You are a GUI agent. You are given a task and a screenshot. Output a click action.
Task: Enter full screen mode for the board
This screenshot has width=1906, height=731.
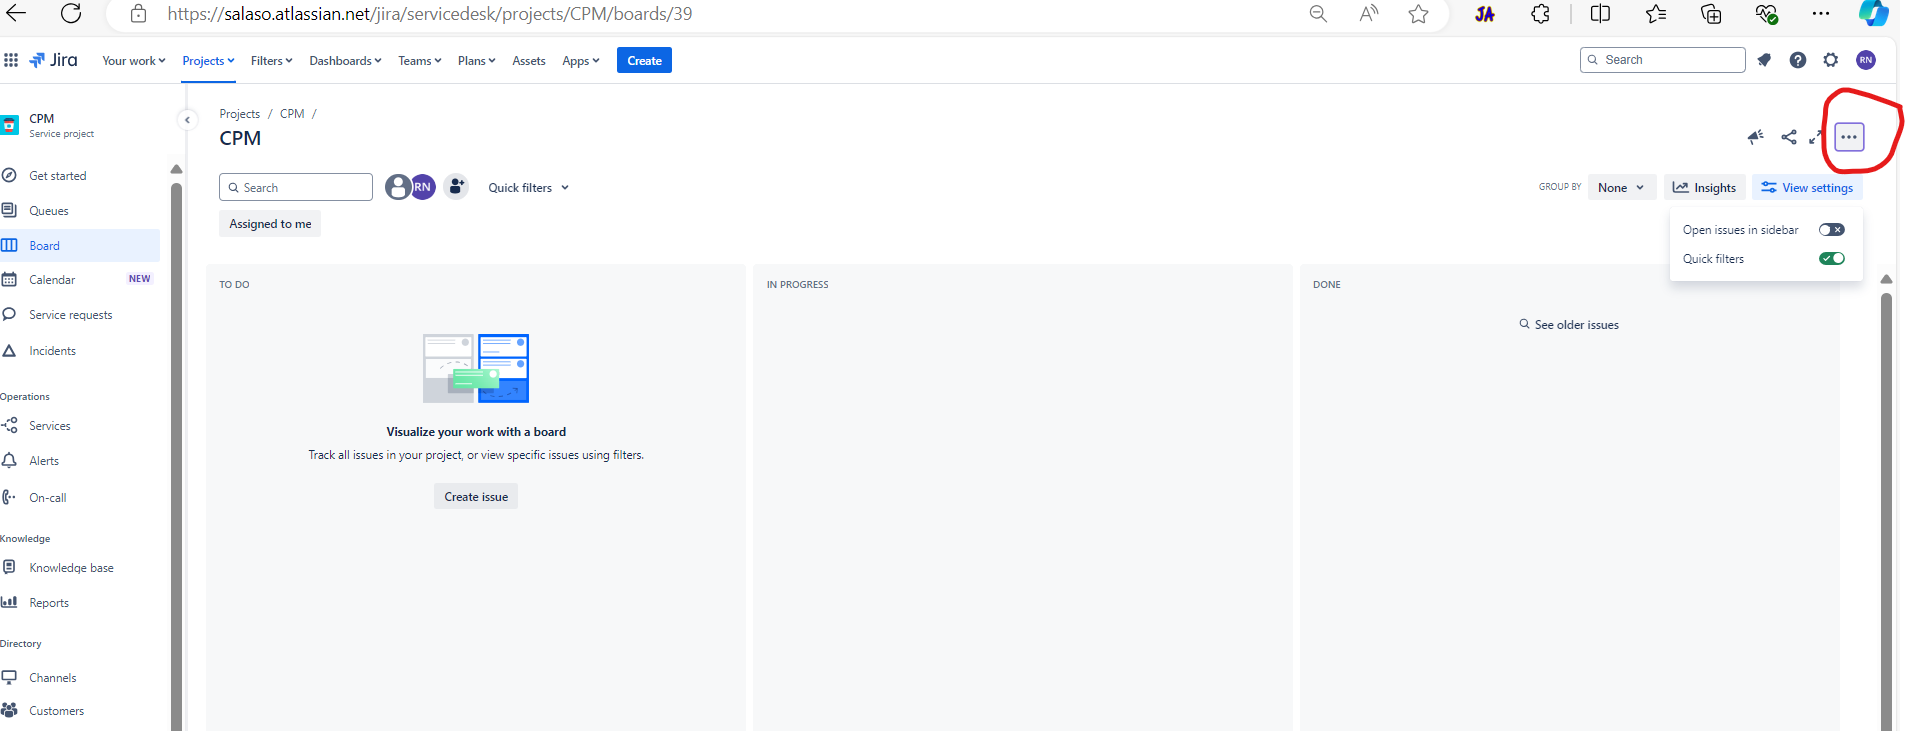click(1816, 137)
